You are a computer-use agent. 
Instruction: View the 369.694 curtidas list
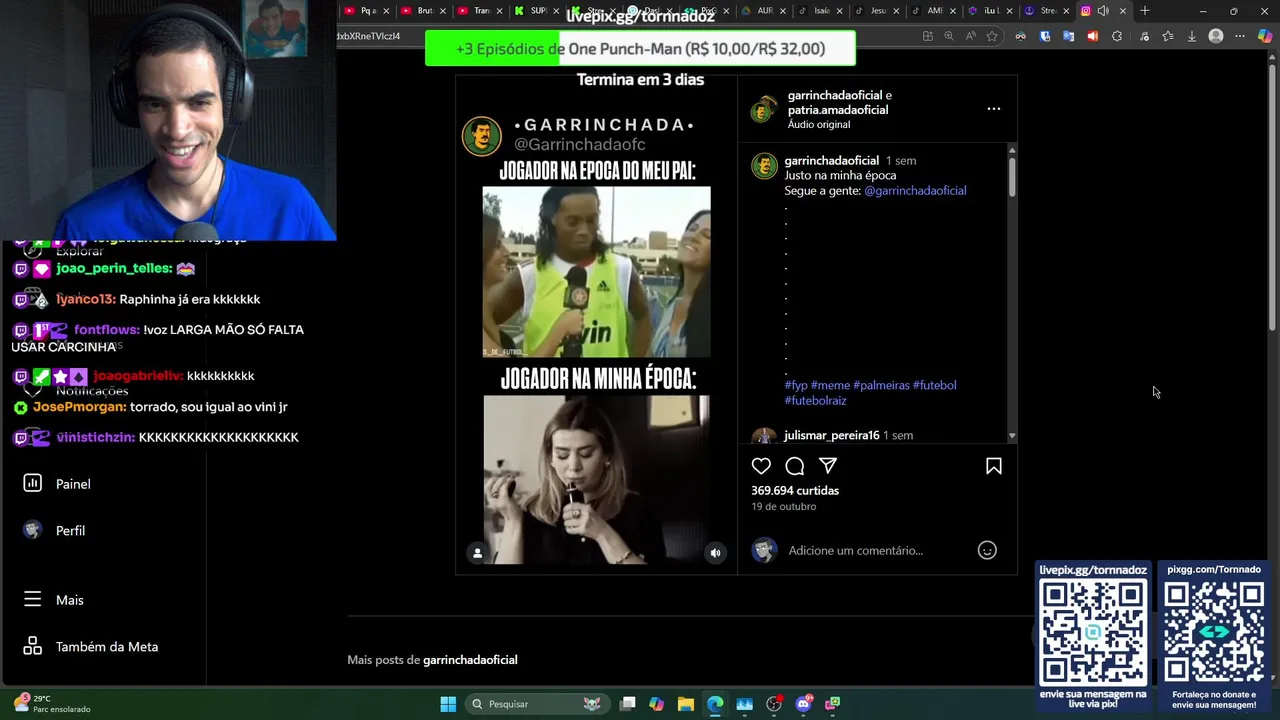(795, 490)
